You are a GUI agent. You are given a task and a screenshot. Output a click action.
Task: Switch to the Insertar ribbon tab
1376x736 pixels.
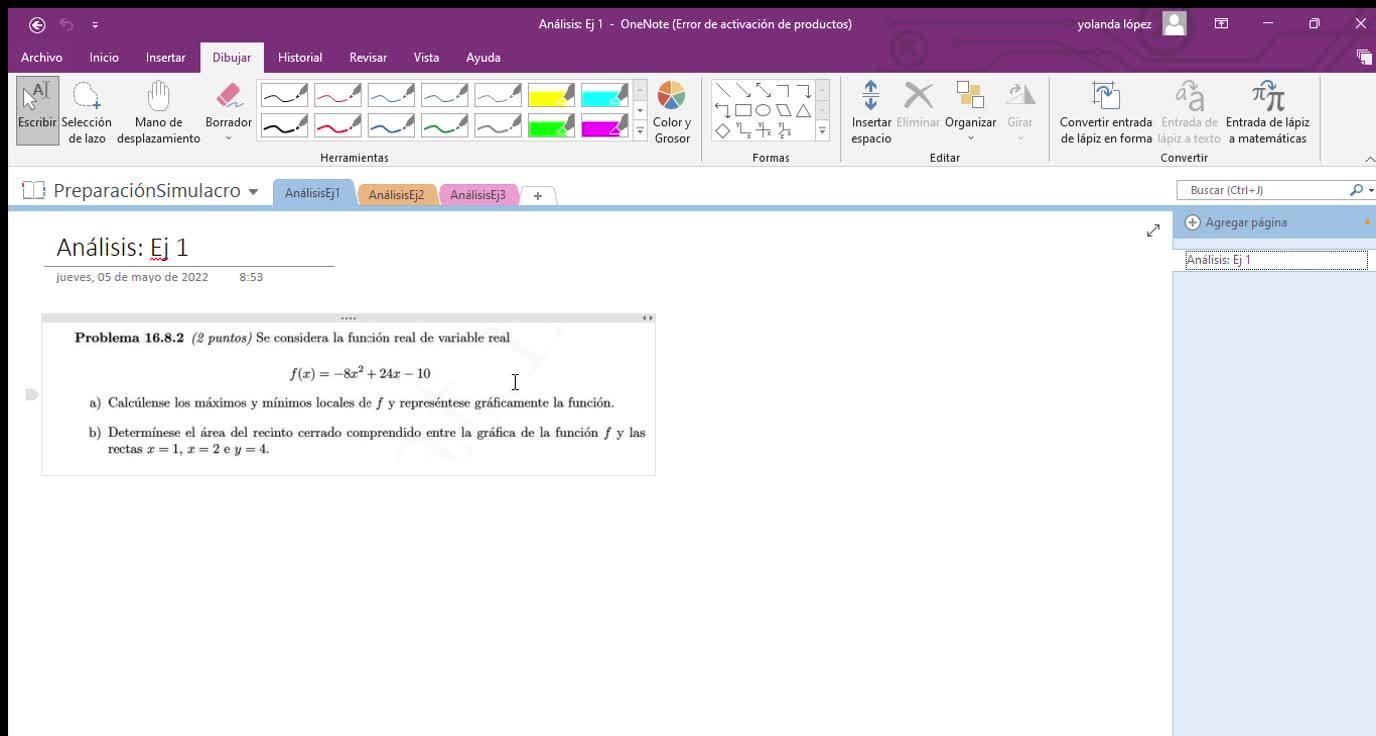[165, 57]
